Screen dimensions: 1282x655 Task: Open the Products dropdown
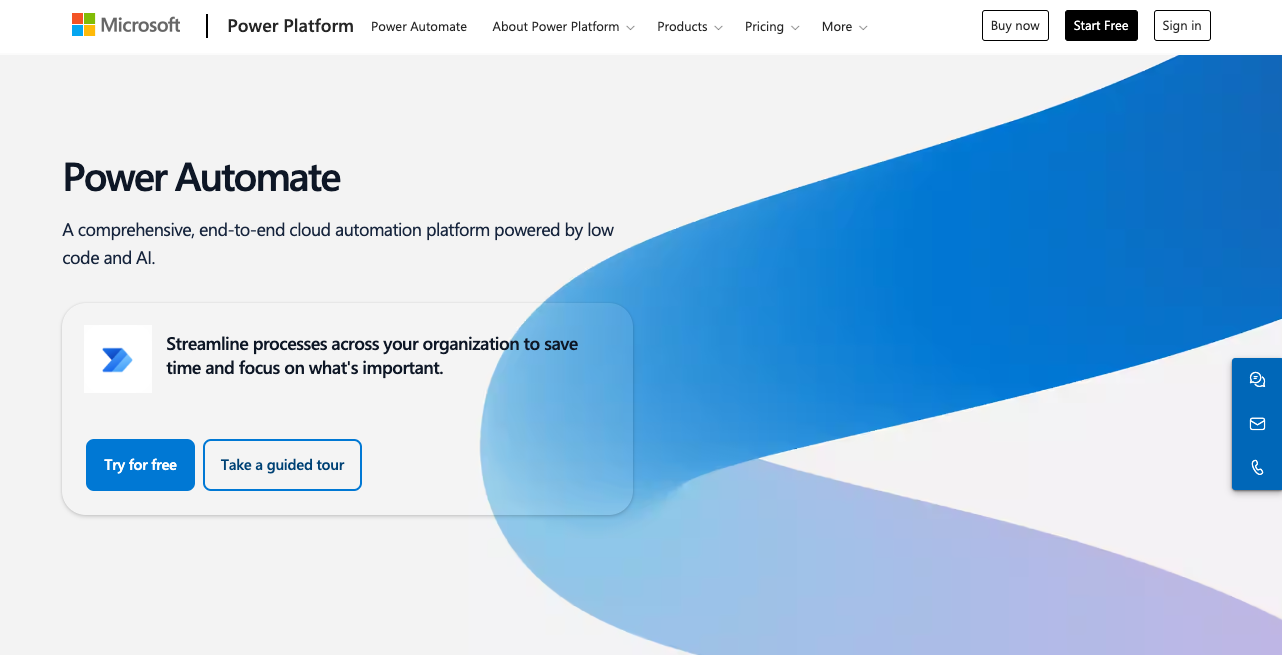pyautogui.click(x=689, y=27)
